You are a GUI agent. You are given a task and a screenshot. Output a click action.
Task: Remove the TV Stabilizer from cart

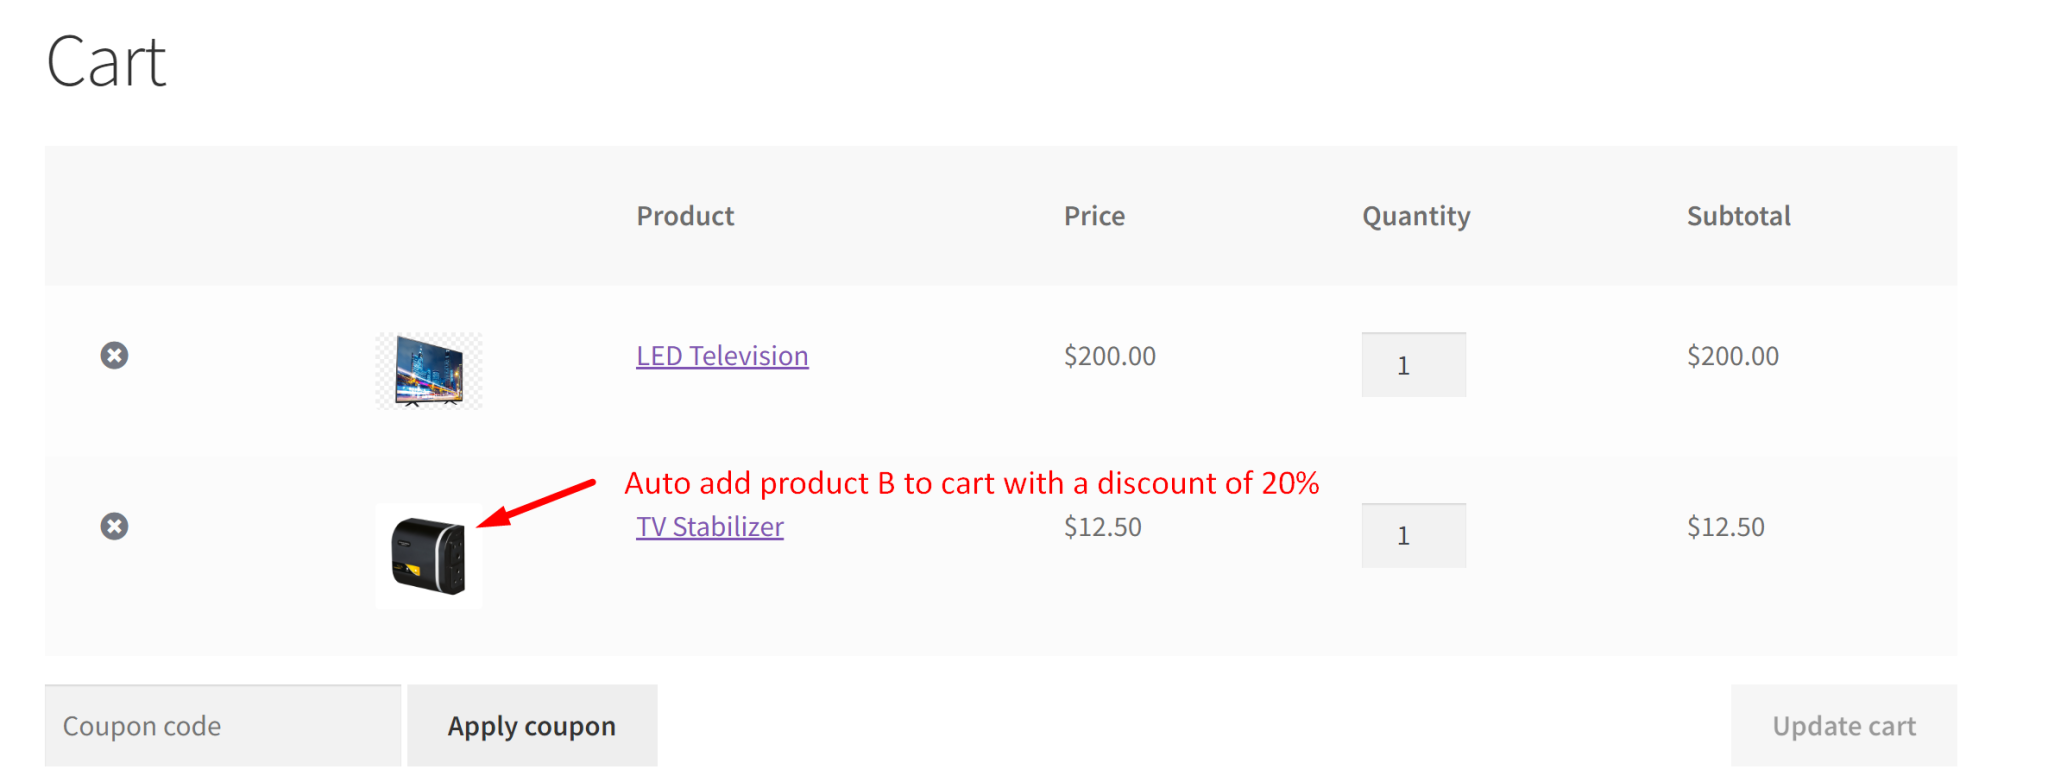click(114, 526)
